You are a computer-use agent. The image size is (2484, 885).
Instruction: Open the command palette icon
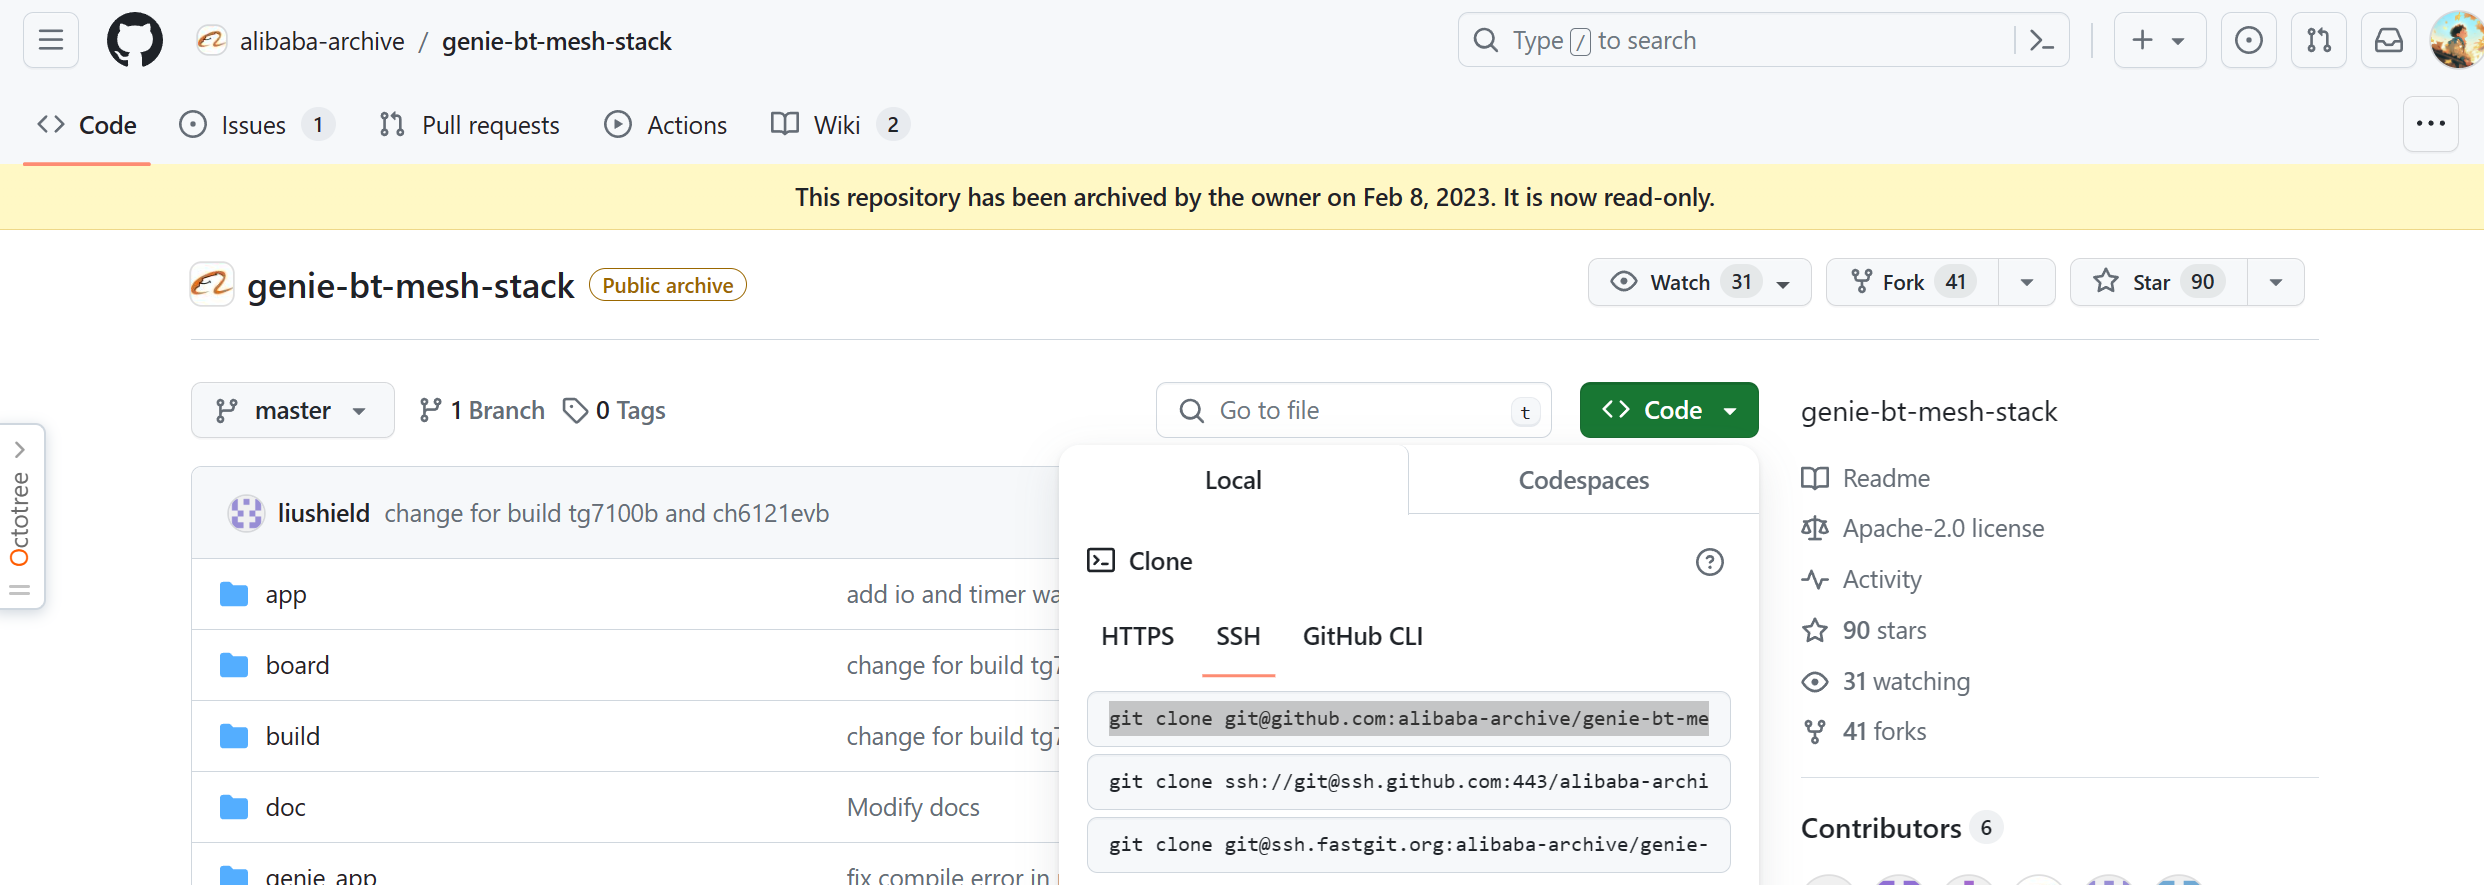click(x=2041, y=40)
